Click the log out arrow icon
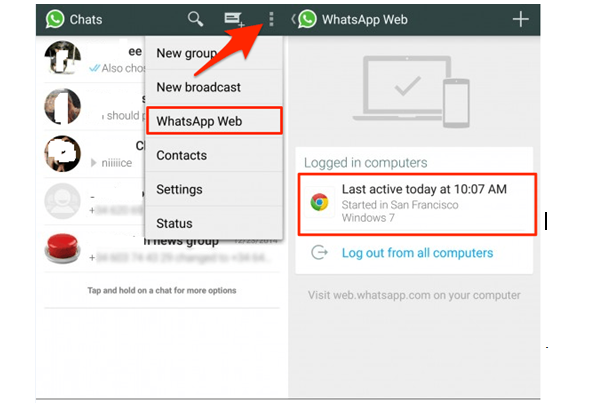 319,252
